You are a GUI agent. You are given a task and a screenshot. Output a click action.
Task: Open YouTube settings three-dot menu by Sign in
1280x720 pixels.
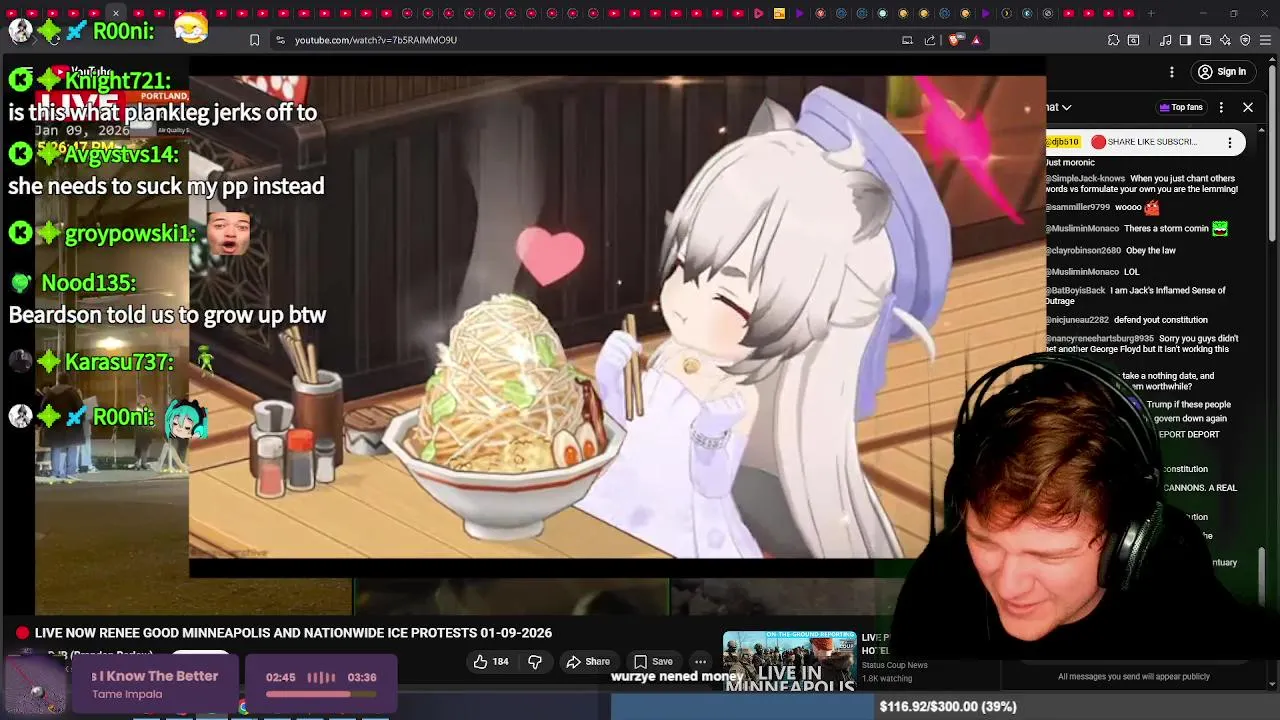point(1172,72)
